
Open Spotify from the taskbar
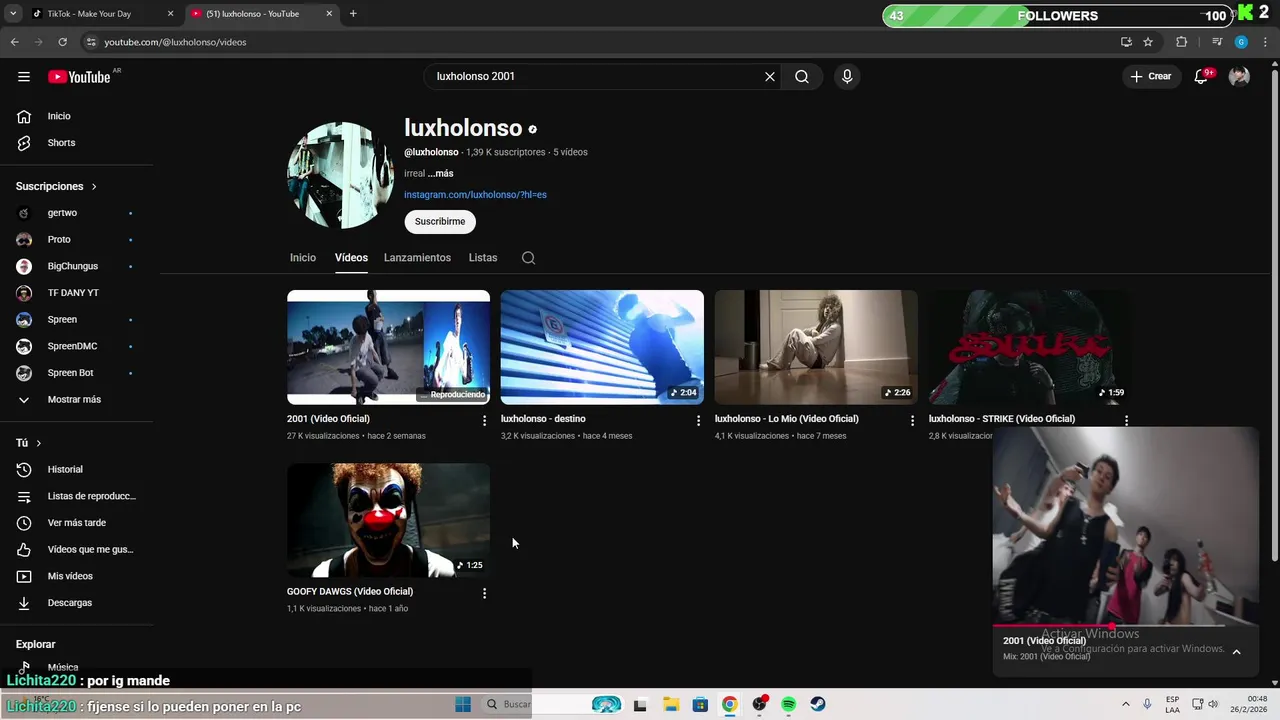coord(788,705)
